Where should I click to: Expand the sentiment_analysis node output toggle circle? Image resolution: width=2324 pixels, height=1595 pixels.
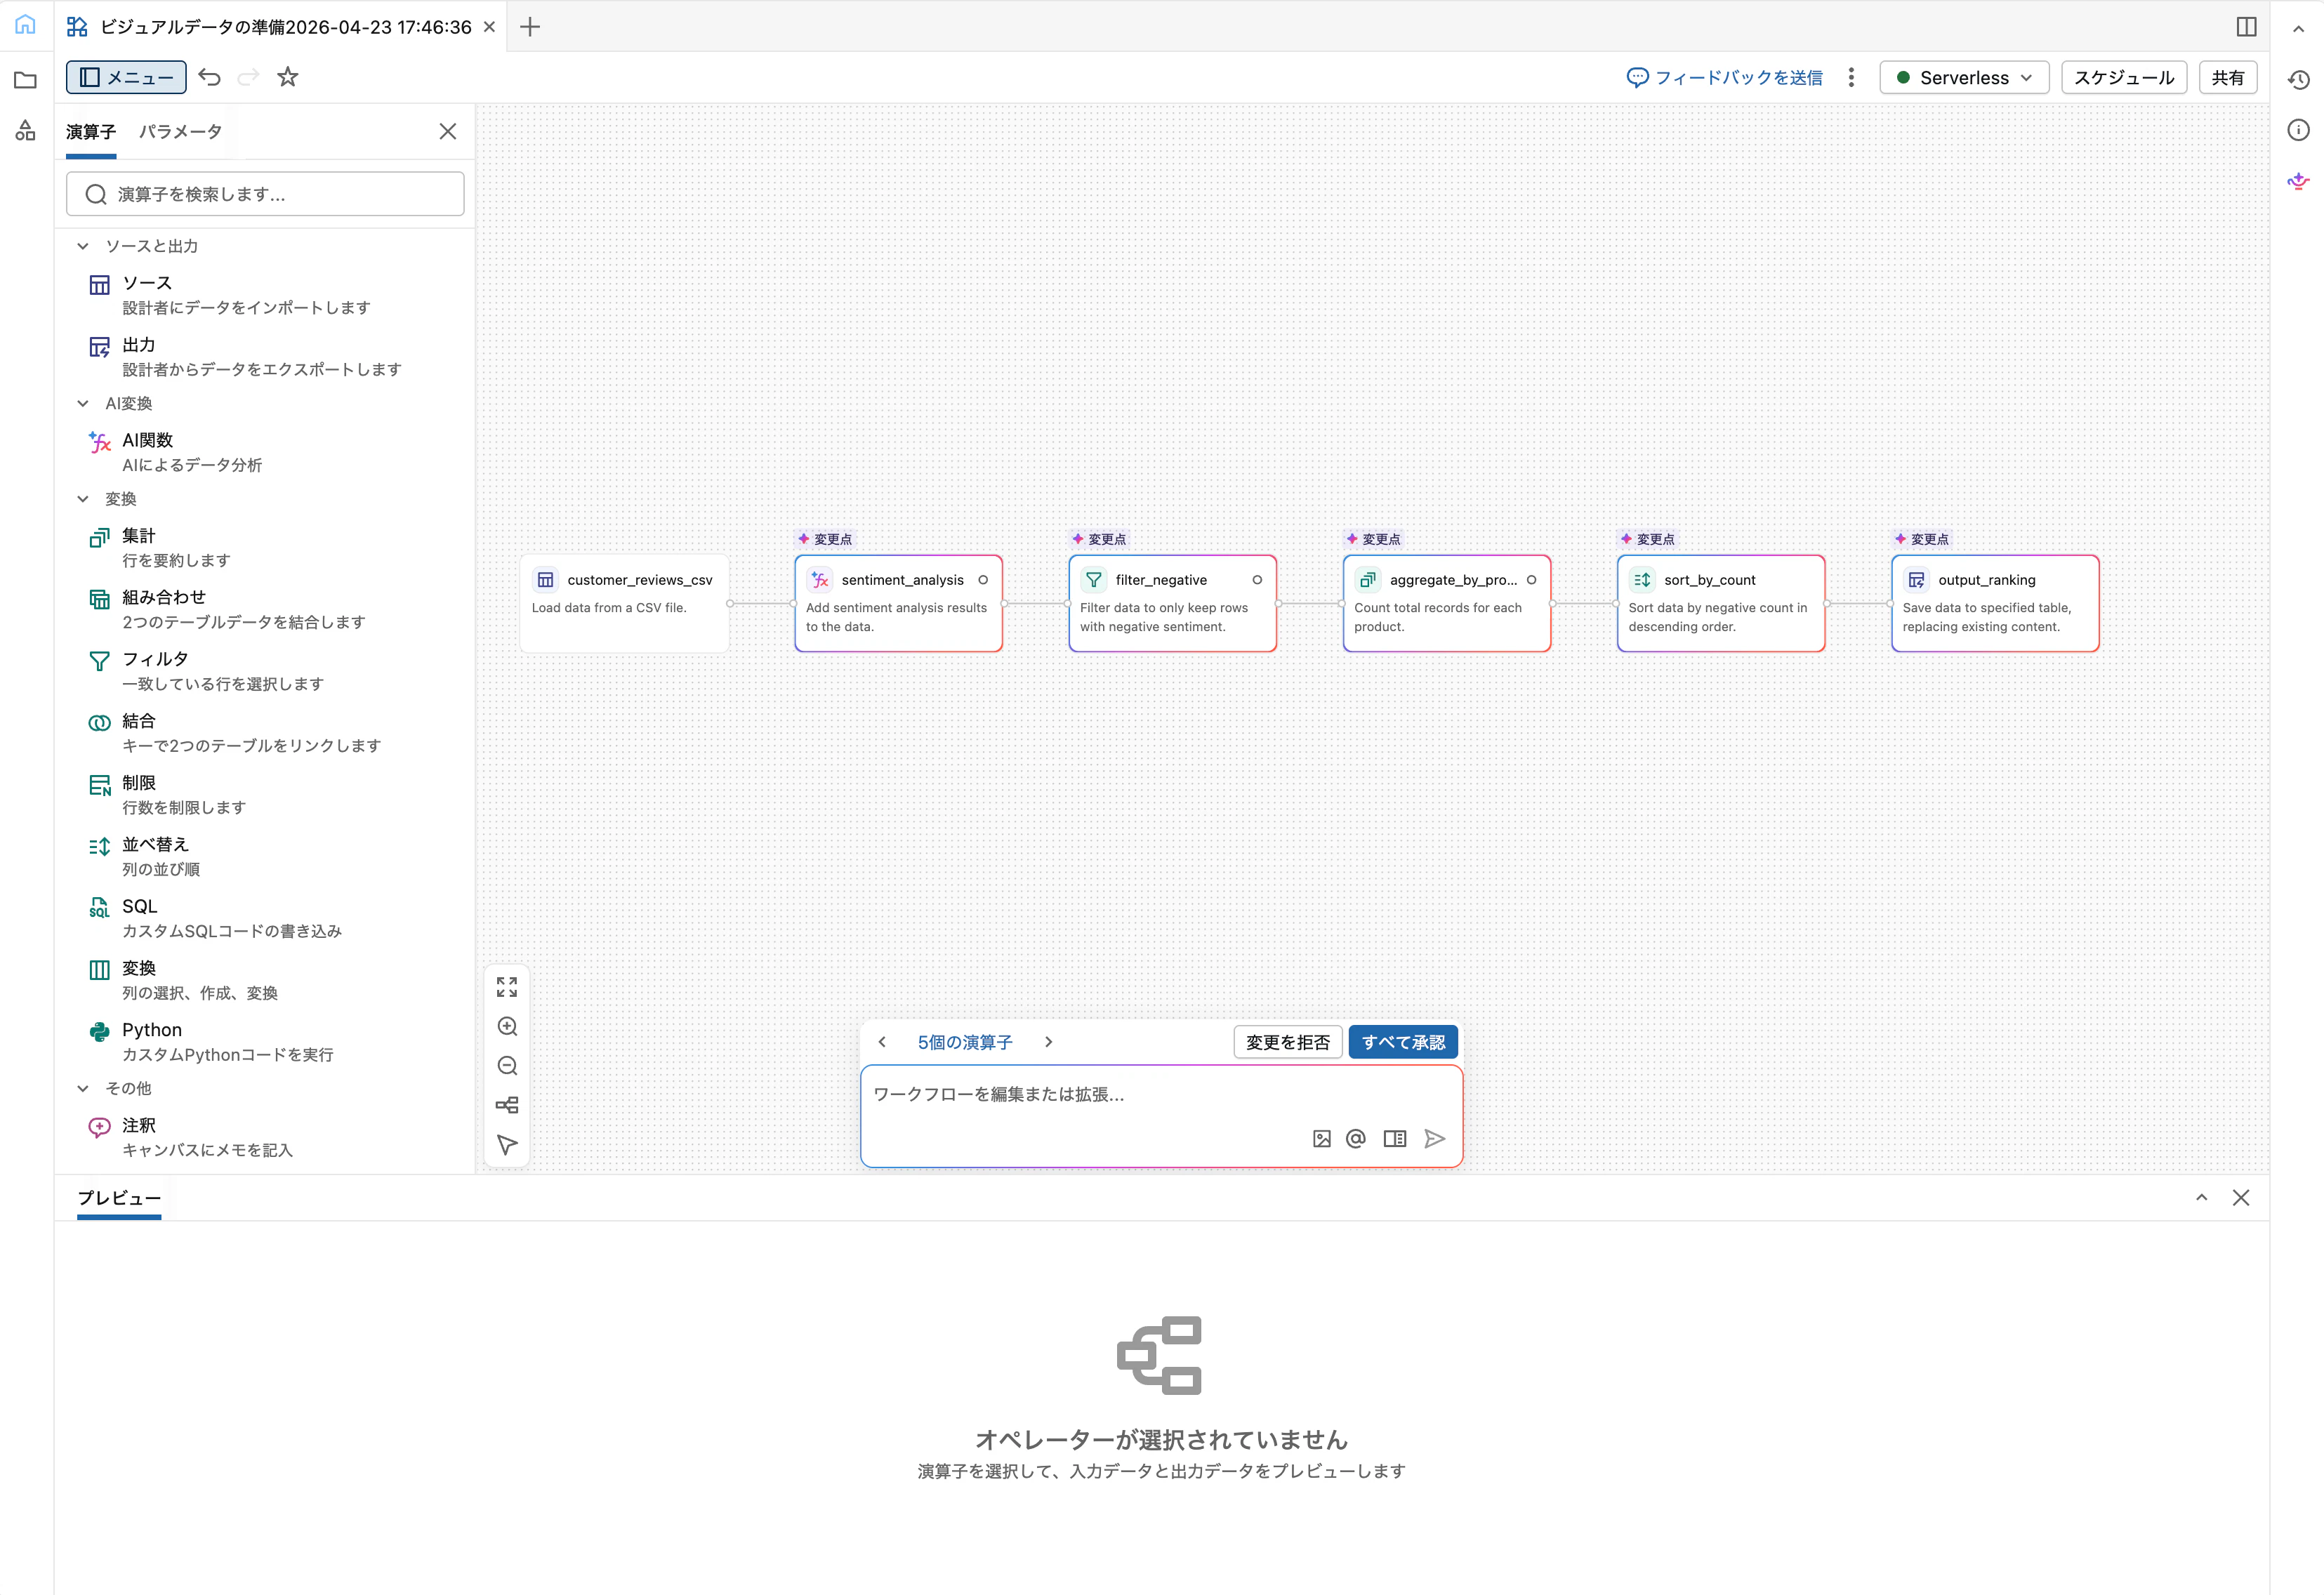[984, 580]
